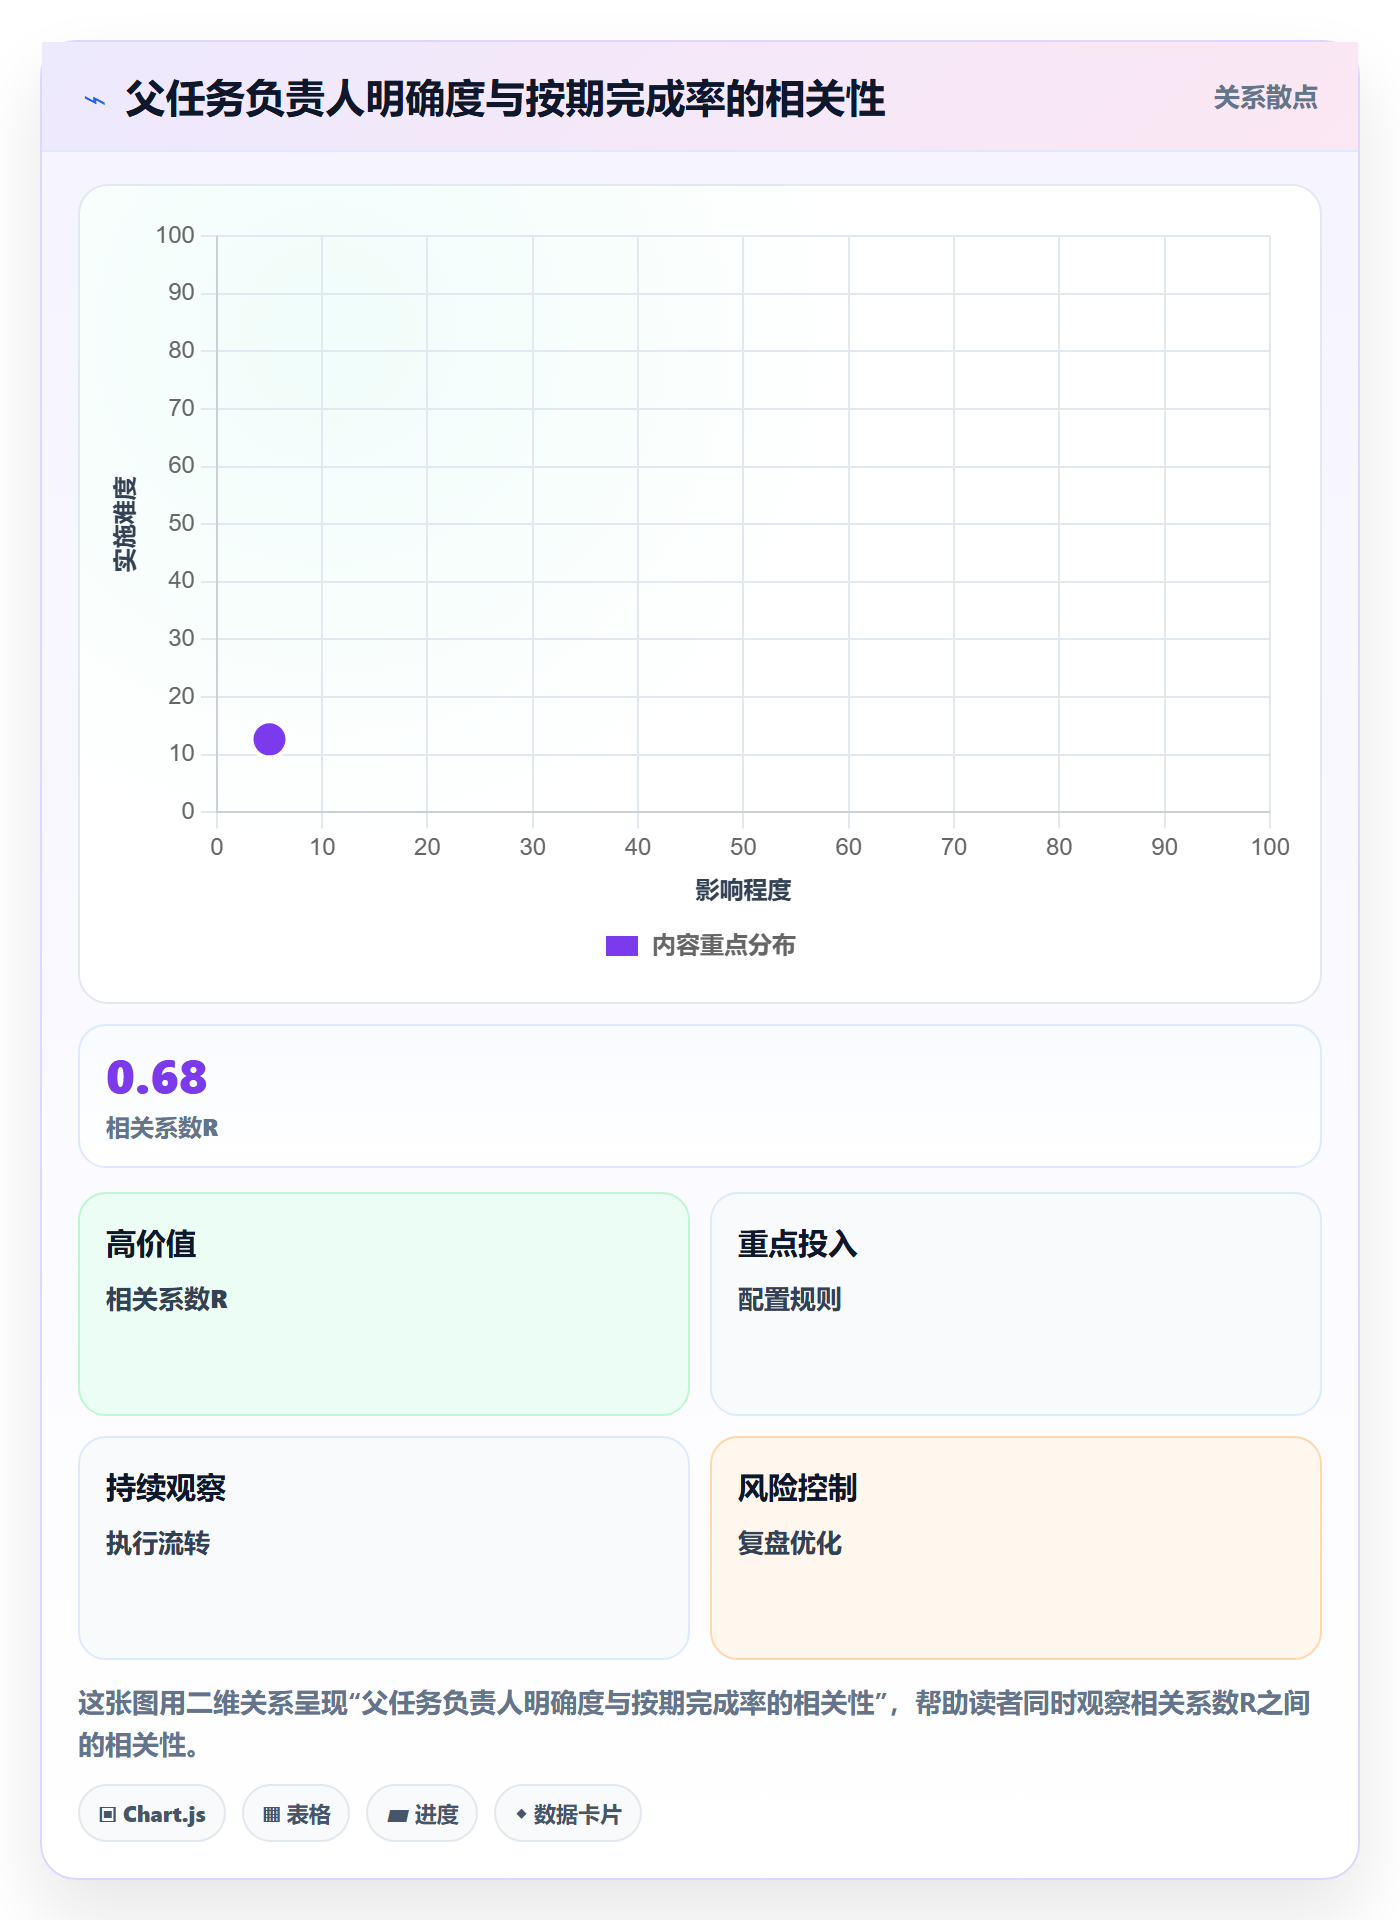Click the y-axis title 实施难度
Screen dimensions: 1400x1920
125,524
